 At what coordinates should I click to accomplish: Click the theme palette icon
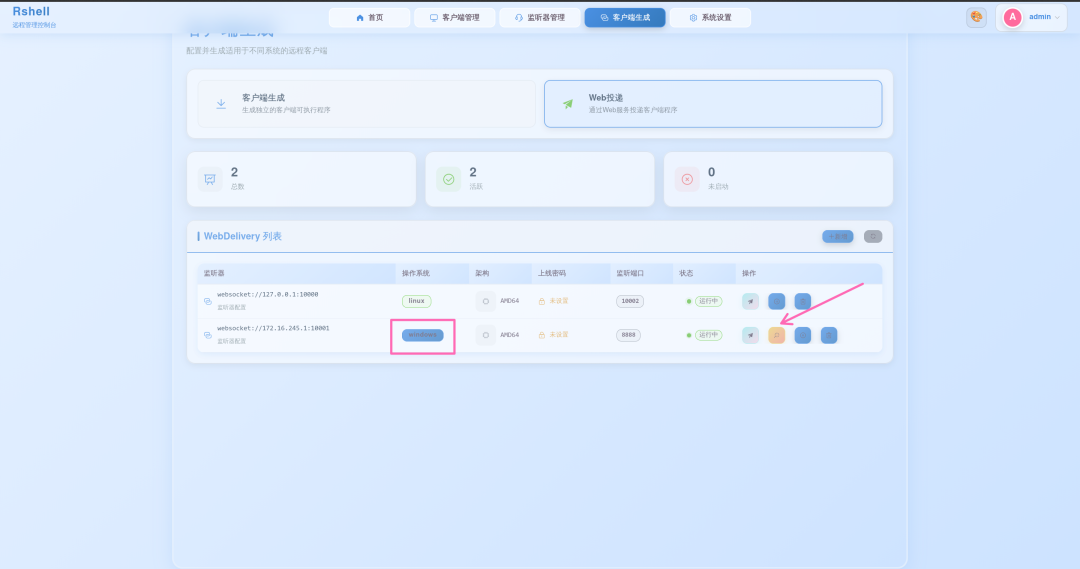(x=976, y=17)
